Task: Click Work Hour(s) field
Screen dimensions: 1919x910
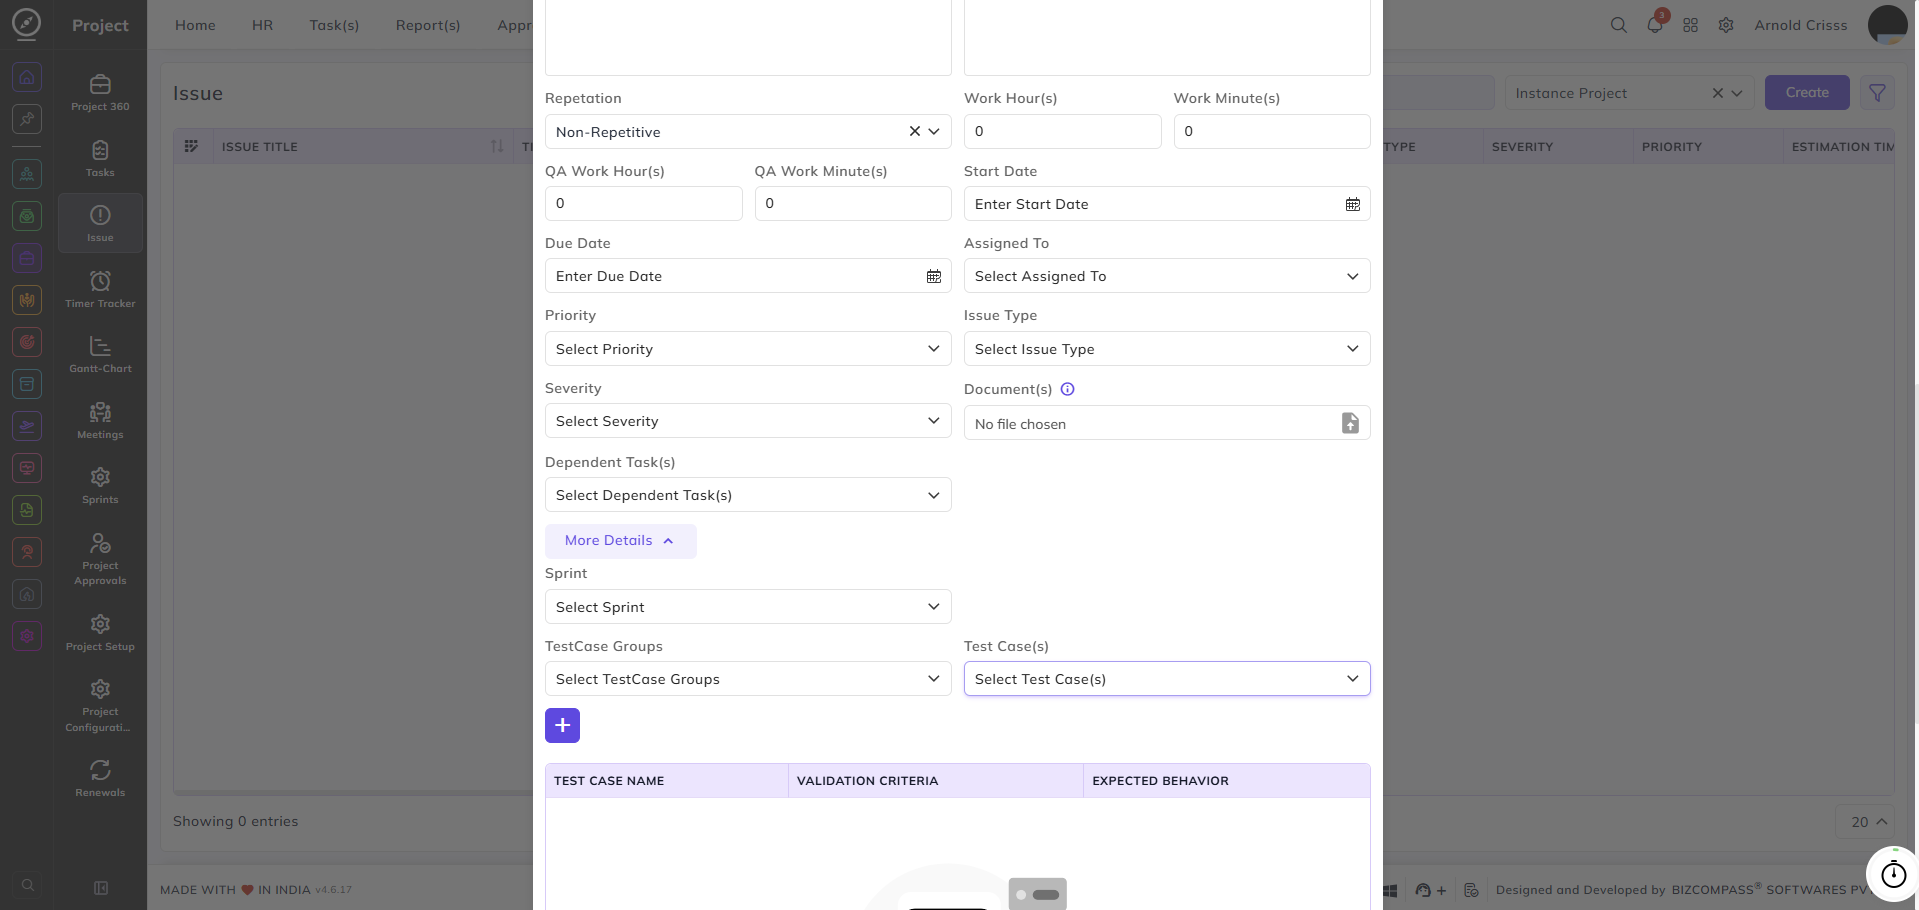Action: click(1062, 131)
